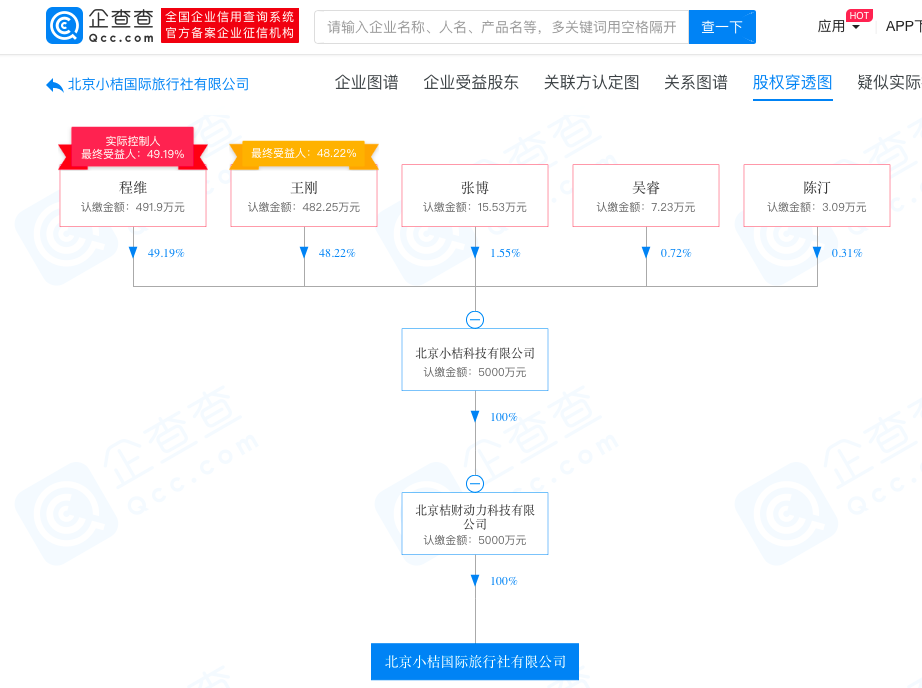Select the 程维 shareholder node
The image size is (922, 688).
133,195
